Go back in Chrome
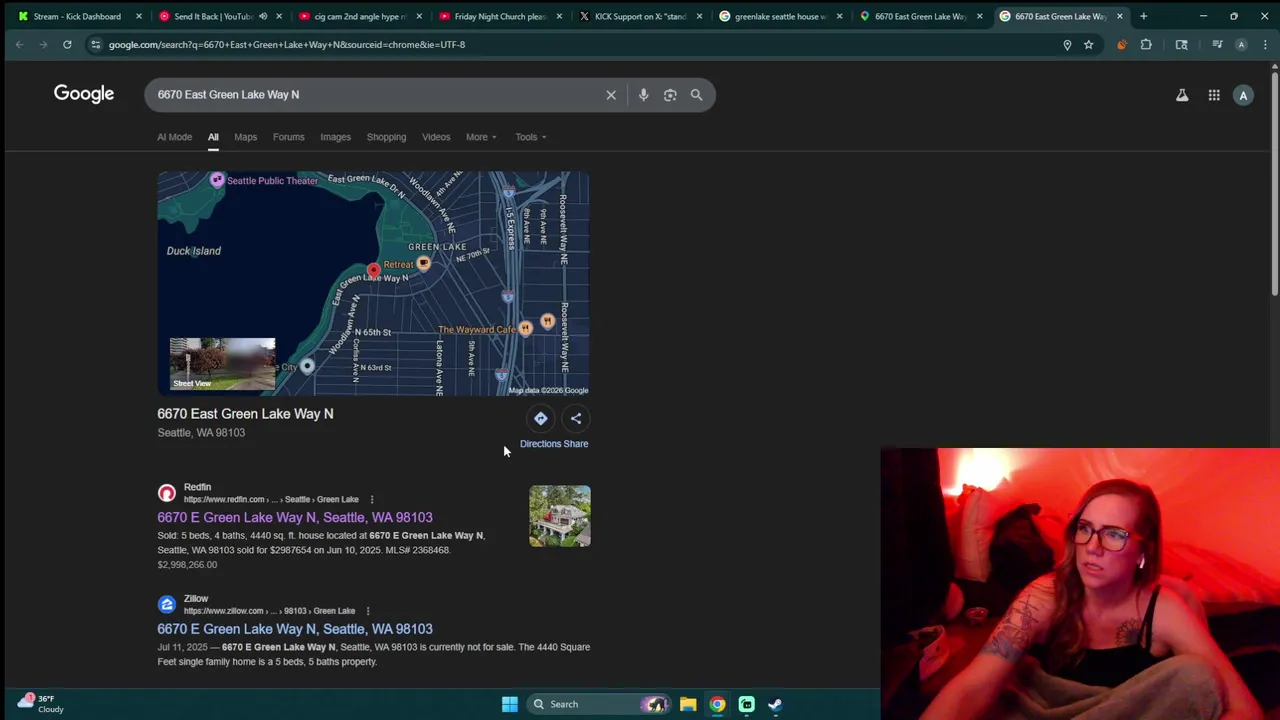The width and height of the screenshot is (1280, 720). pos(19,44)
